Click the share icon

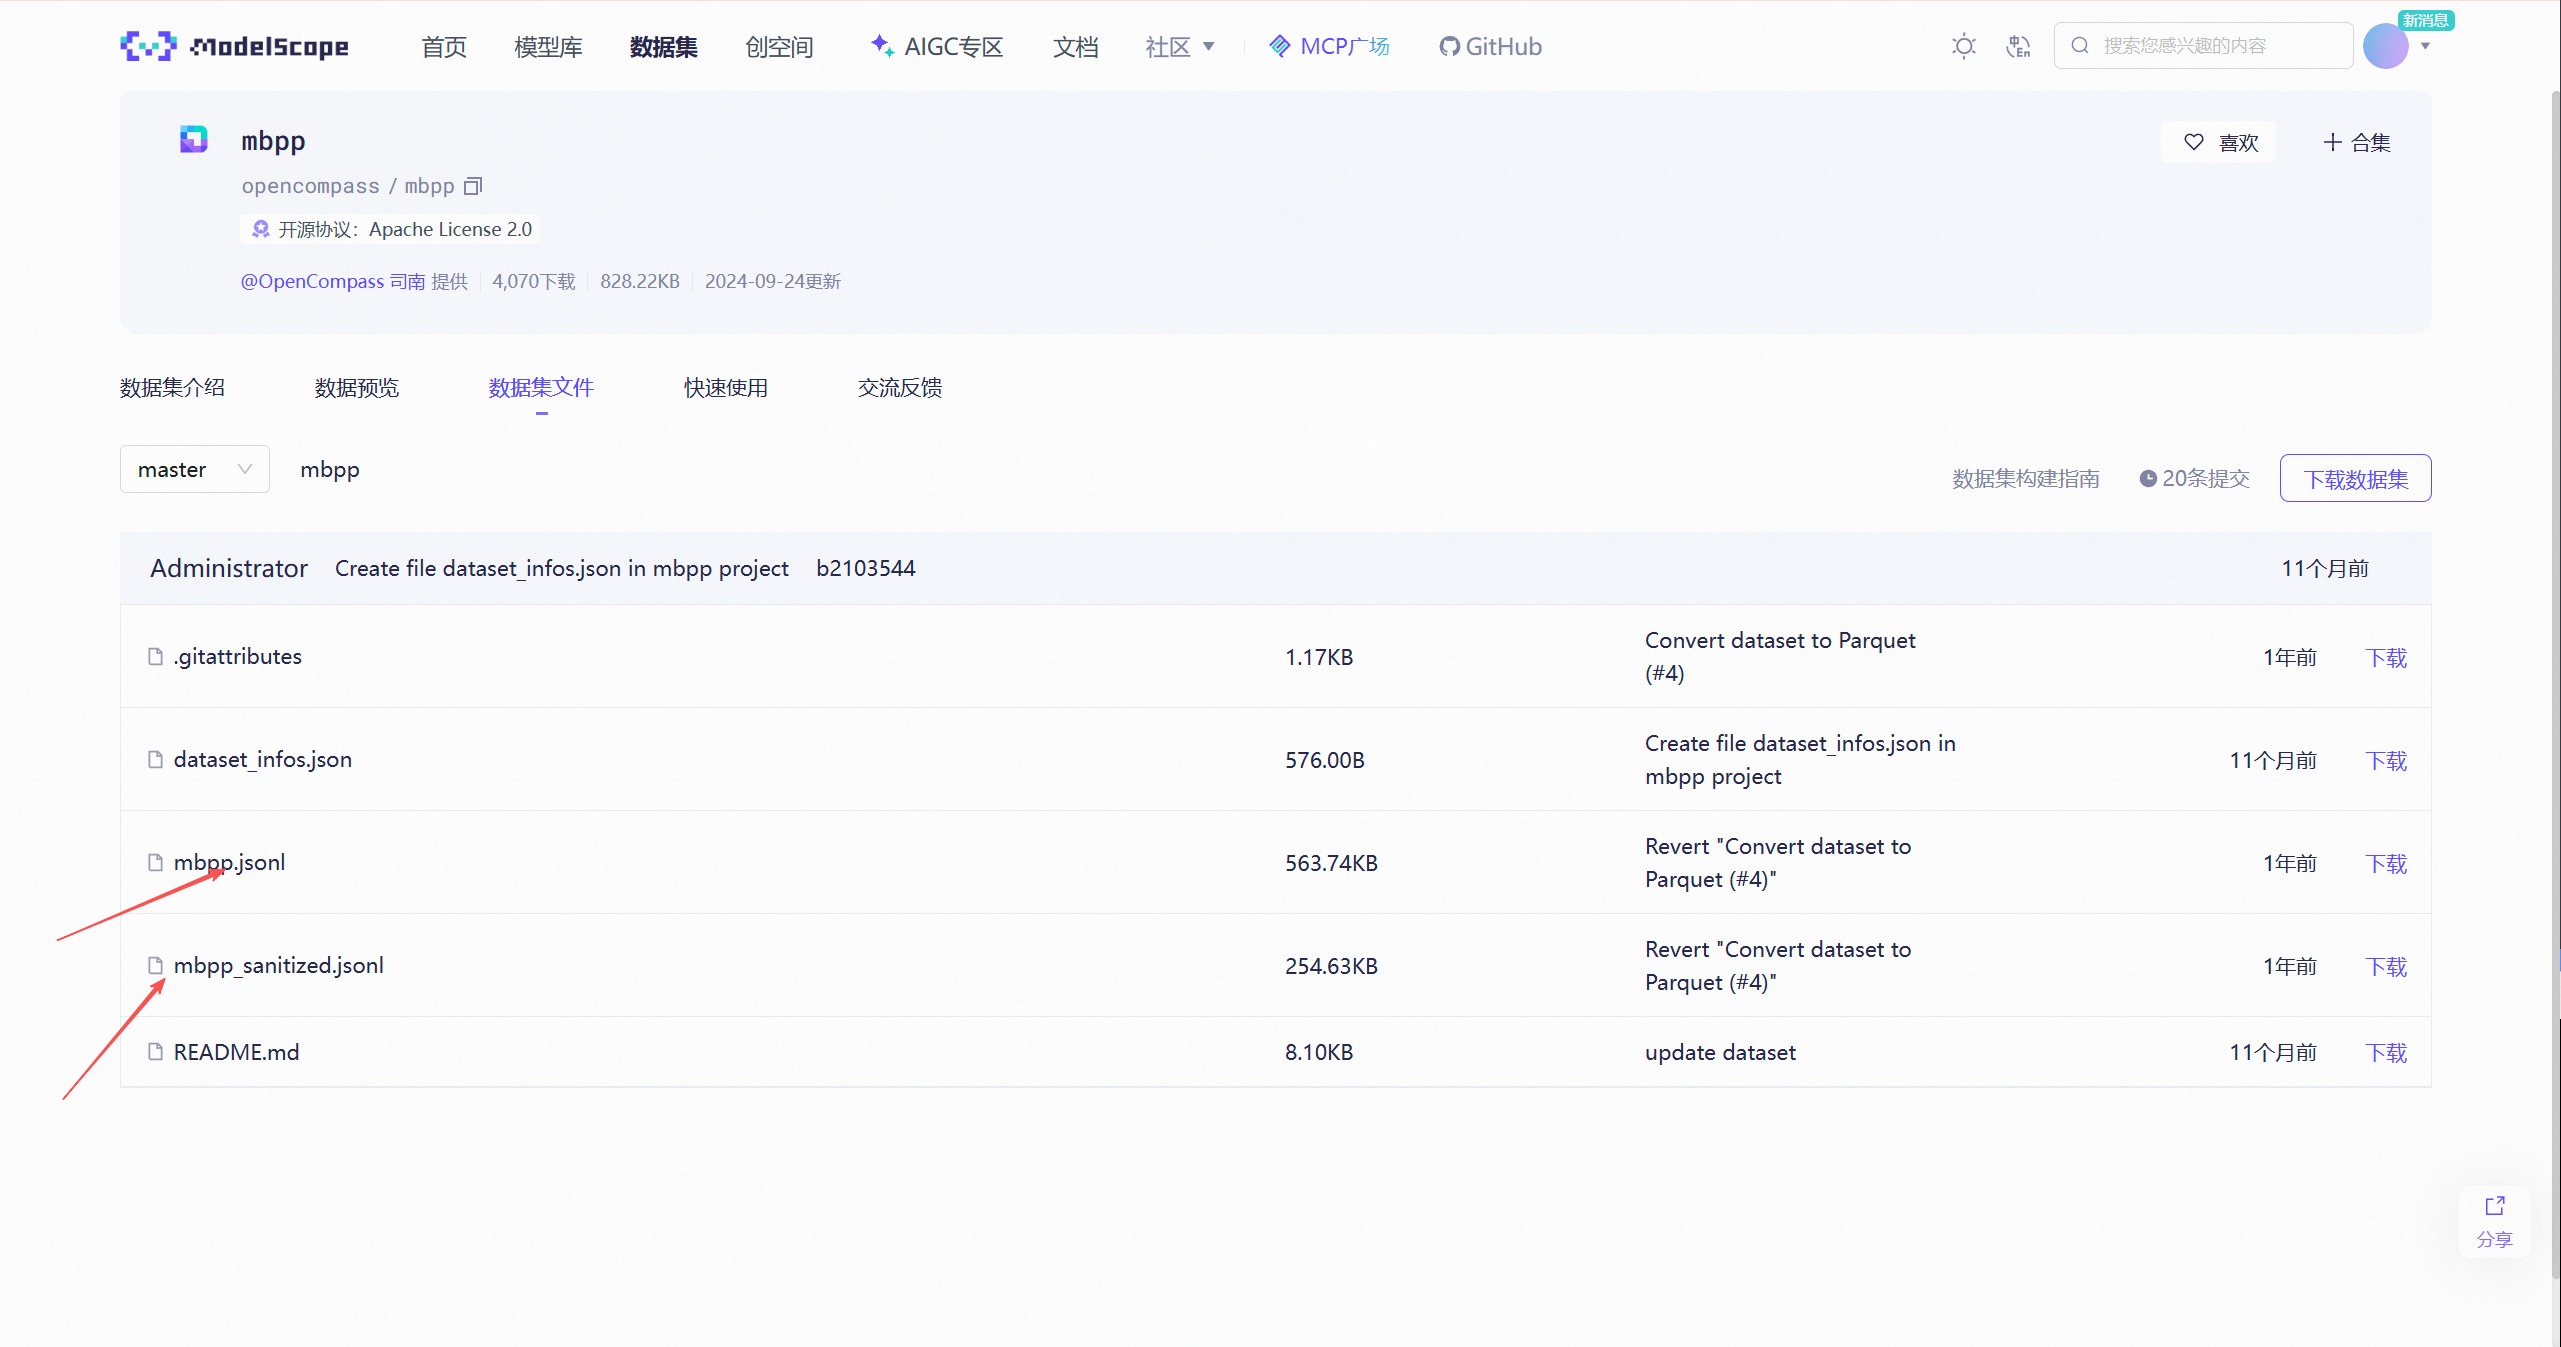pos(2495,1206)
